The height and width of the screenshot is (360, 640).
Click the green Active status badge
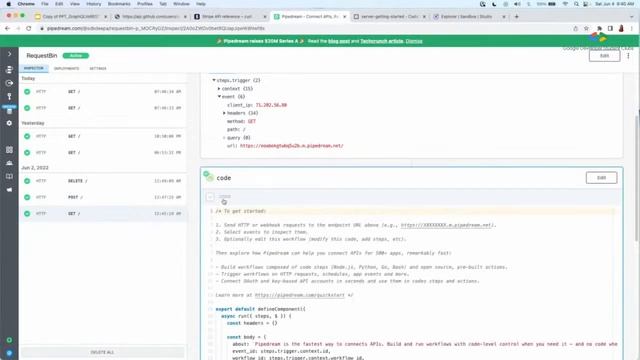[x=76, y=56]
